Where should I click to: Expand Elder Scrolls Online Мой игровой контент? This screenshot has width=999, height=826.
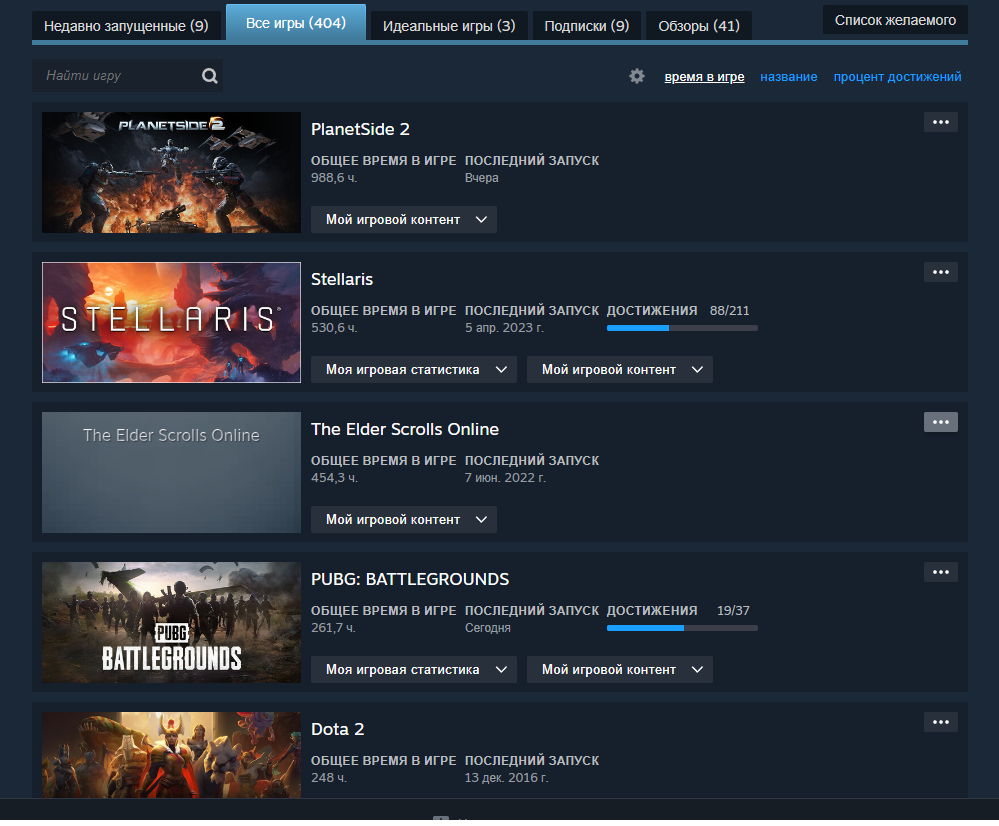[404, 520]
